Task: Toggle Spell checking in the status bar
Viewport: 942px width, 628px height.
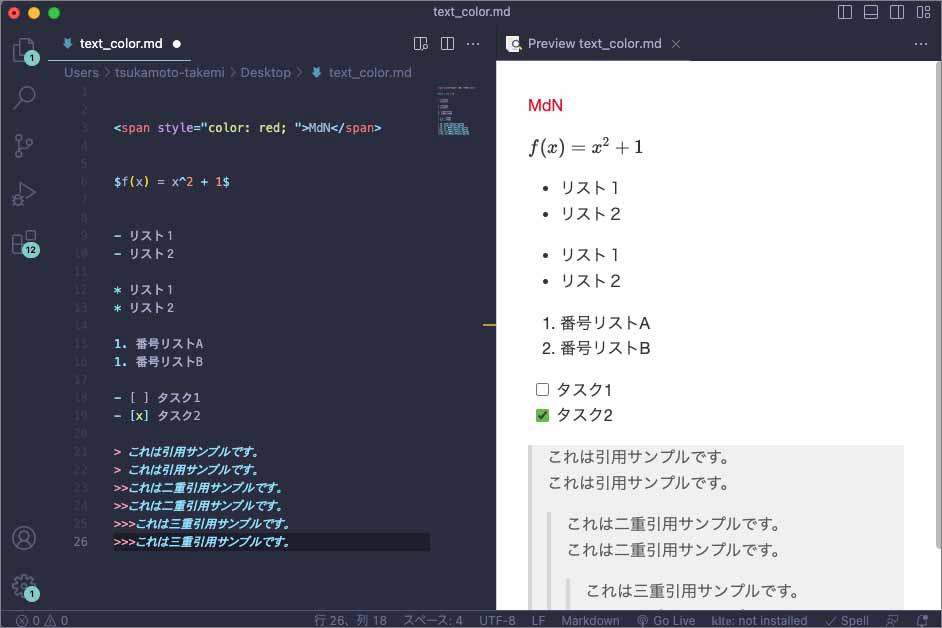Action: (846, 620)
